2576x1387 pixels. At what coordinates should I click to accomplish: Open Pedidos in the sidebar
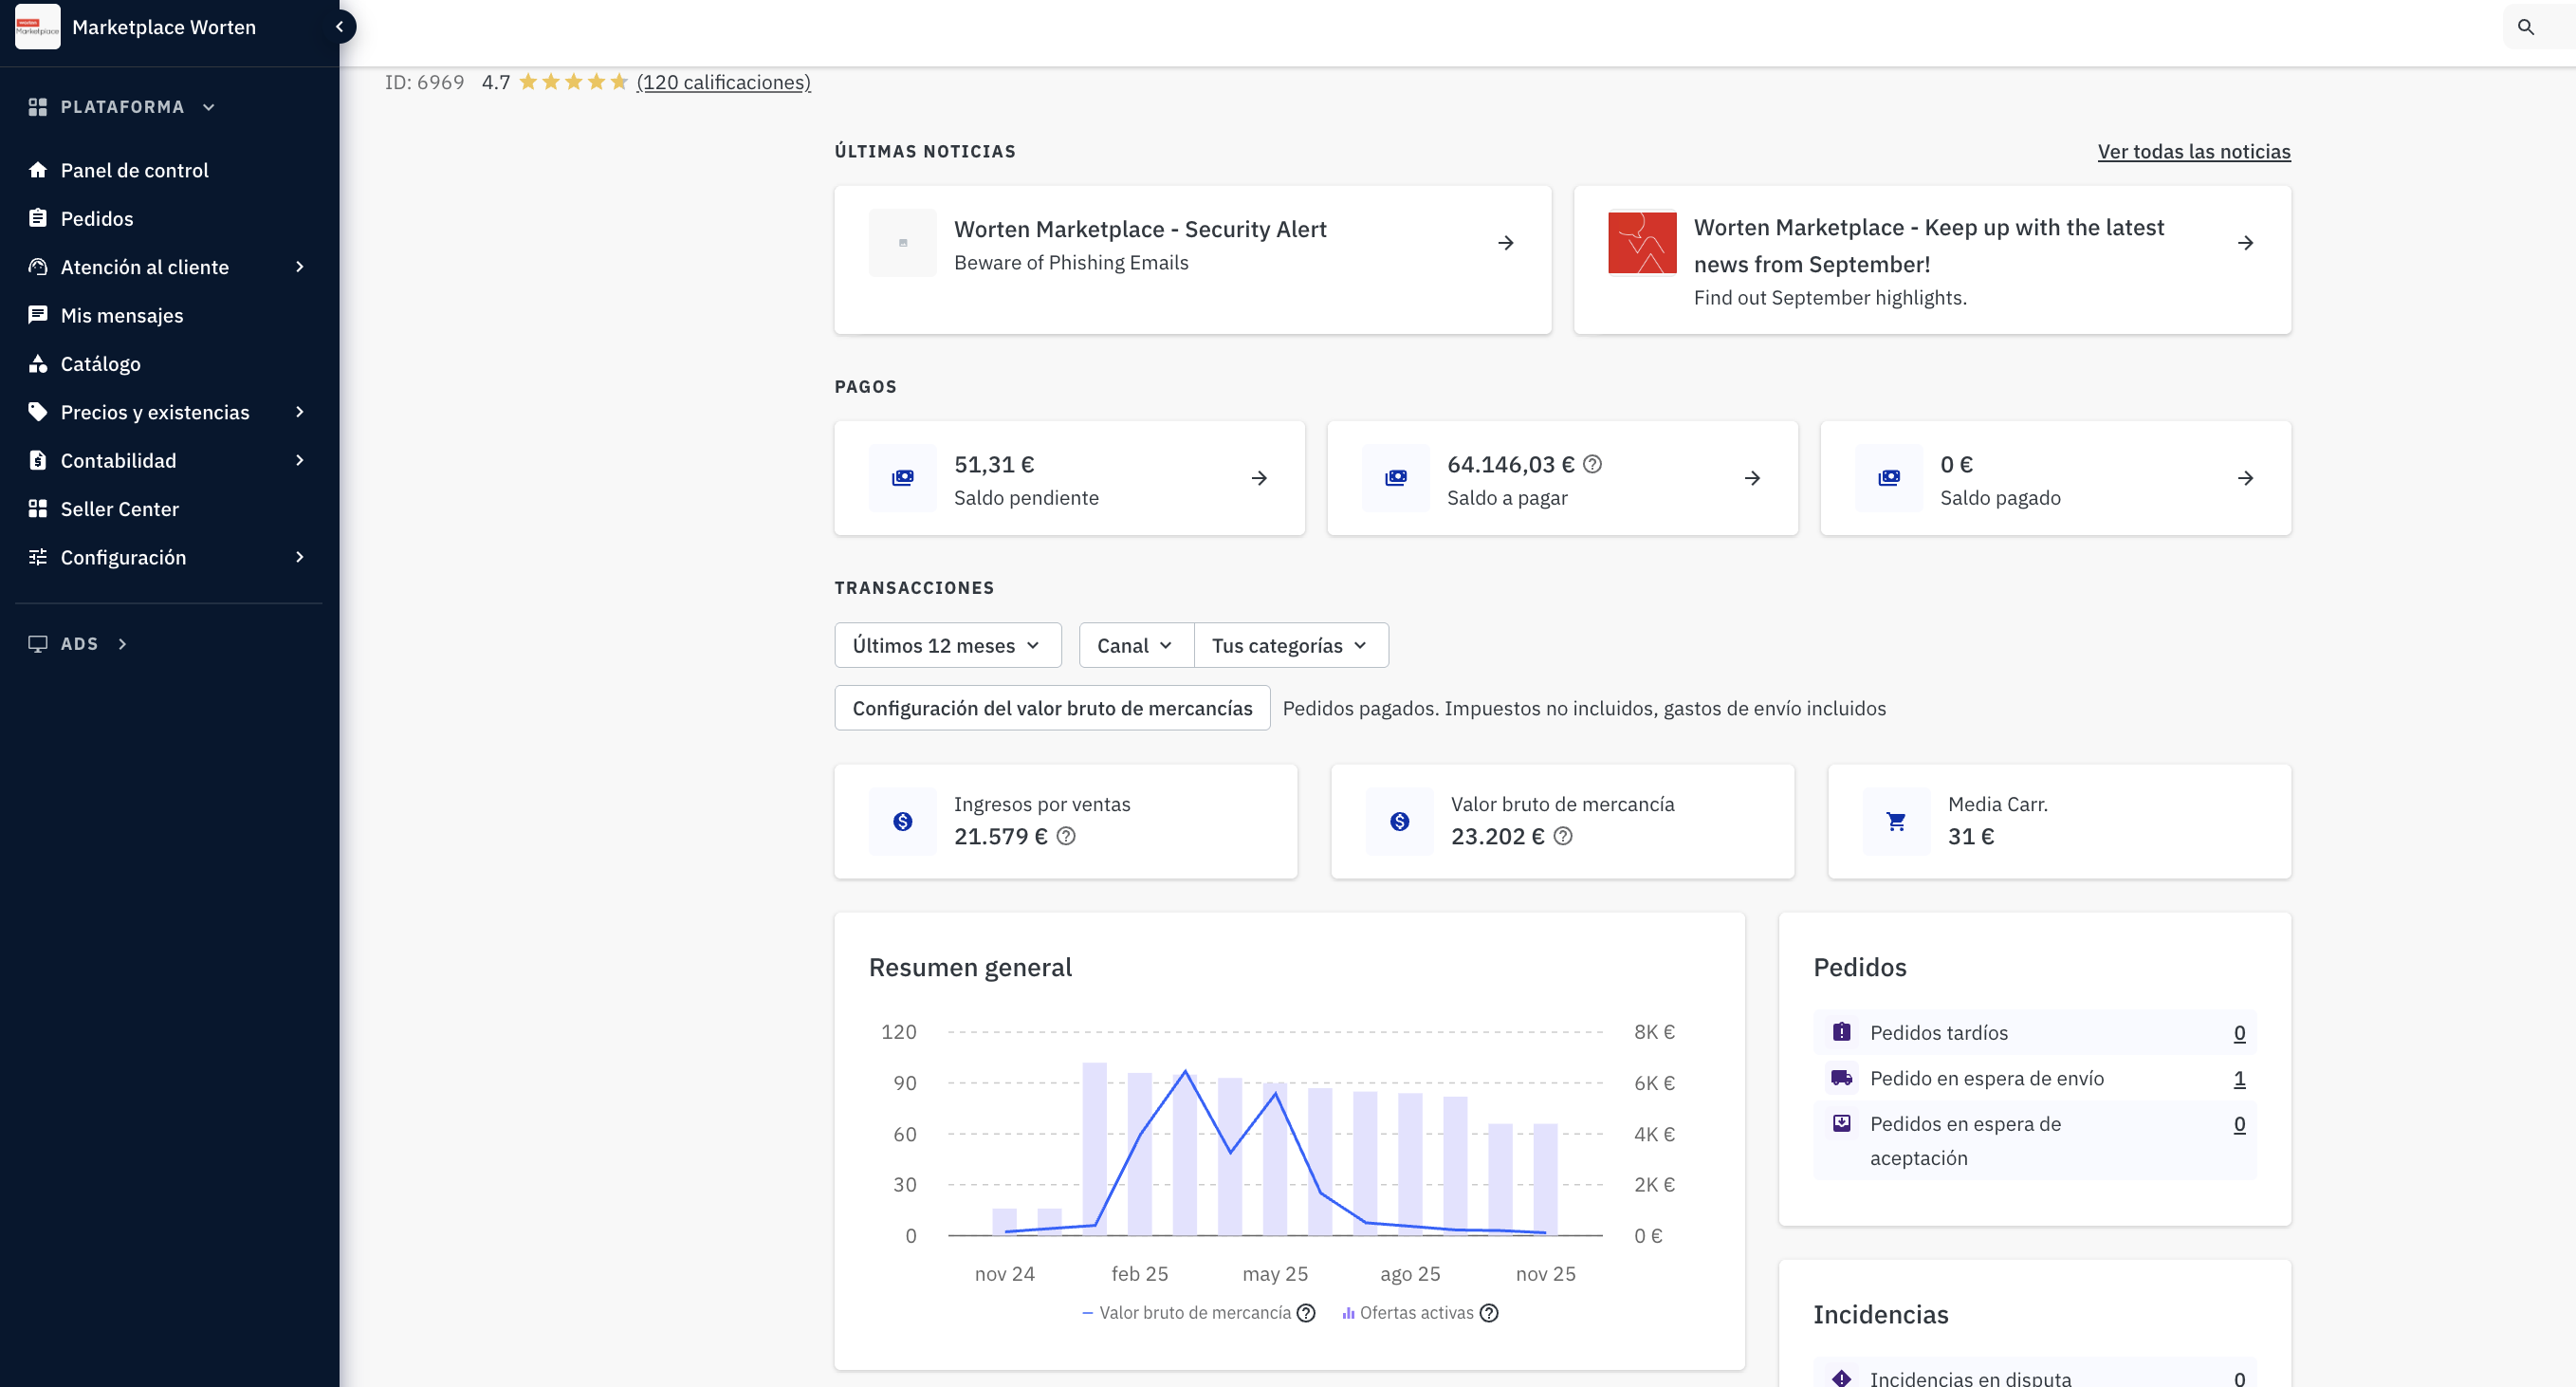point(96,218)
